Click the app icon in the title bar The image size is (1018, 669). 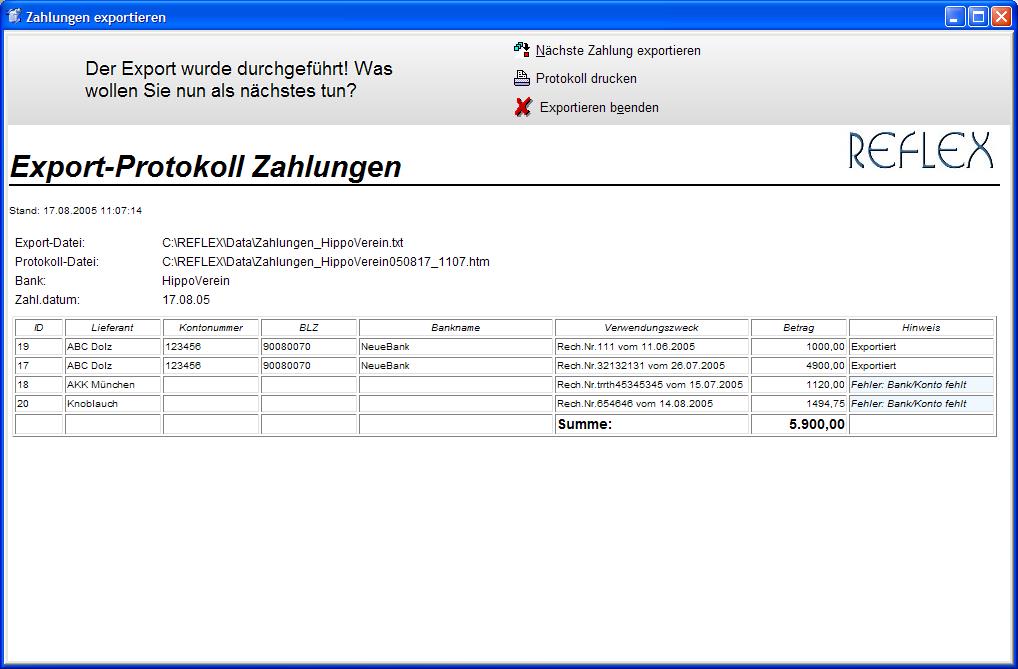coord(14,16)
